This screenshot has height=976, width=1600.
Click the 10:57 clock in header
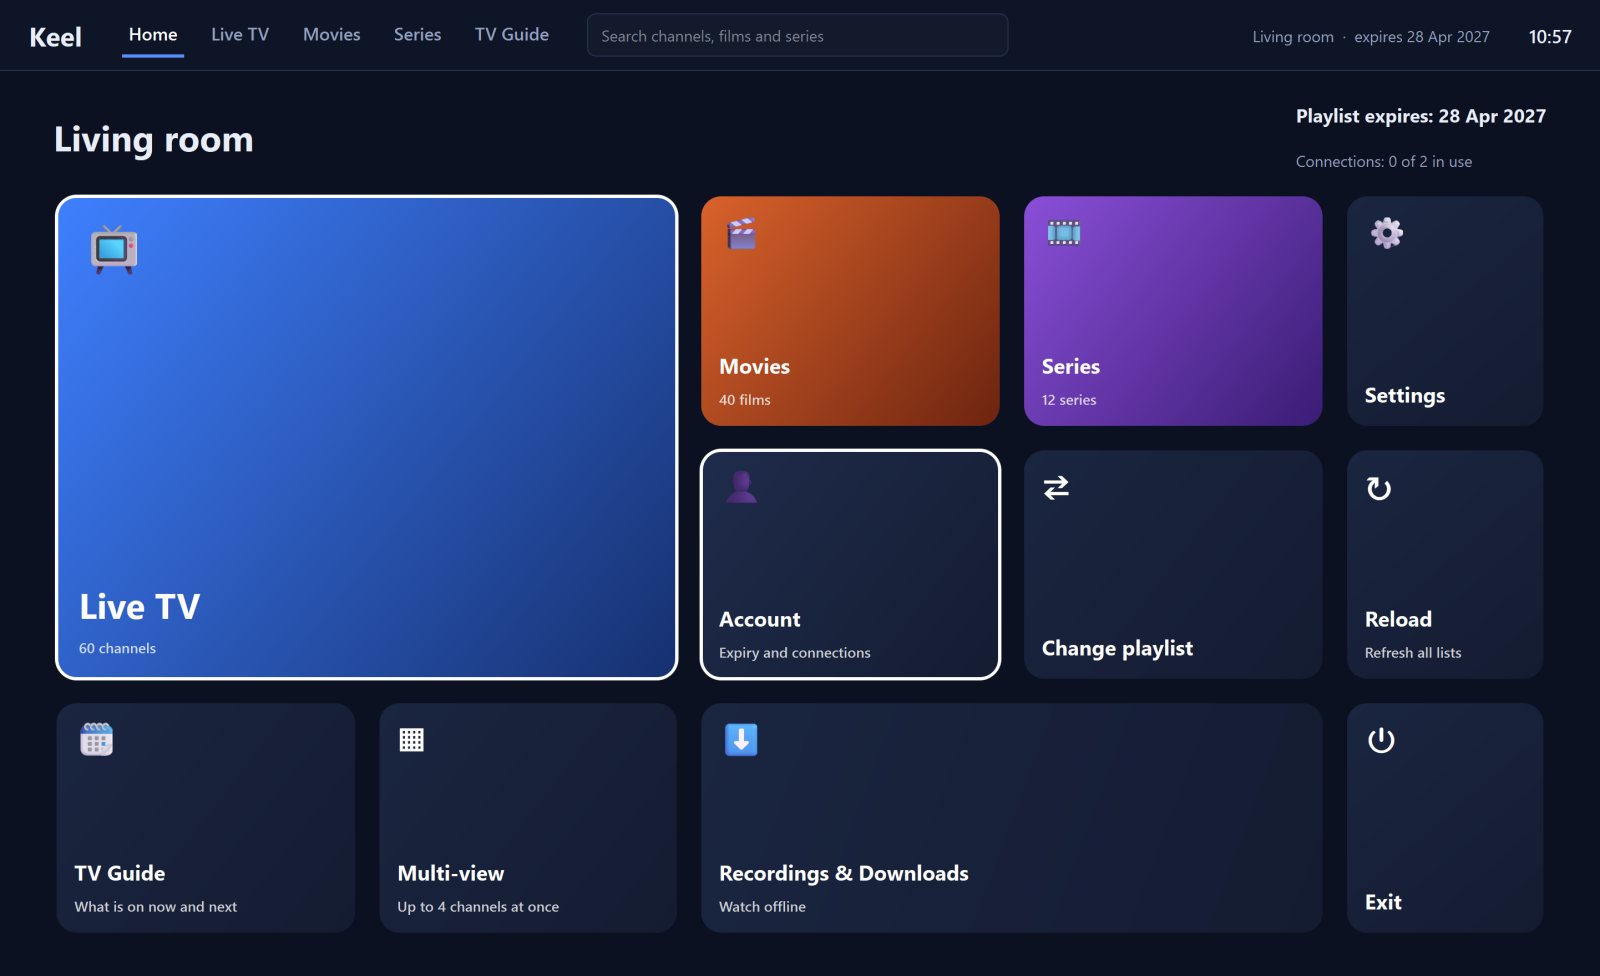pyautogui.click(x=1550, y=37)
